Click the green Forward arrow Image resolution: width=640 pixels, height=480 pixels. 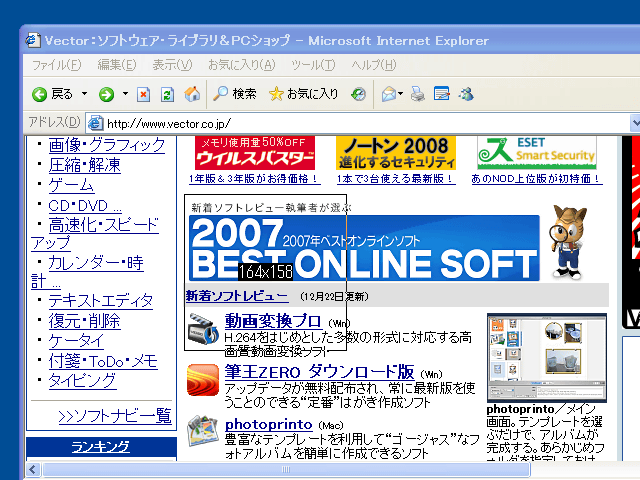[107, 94]
